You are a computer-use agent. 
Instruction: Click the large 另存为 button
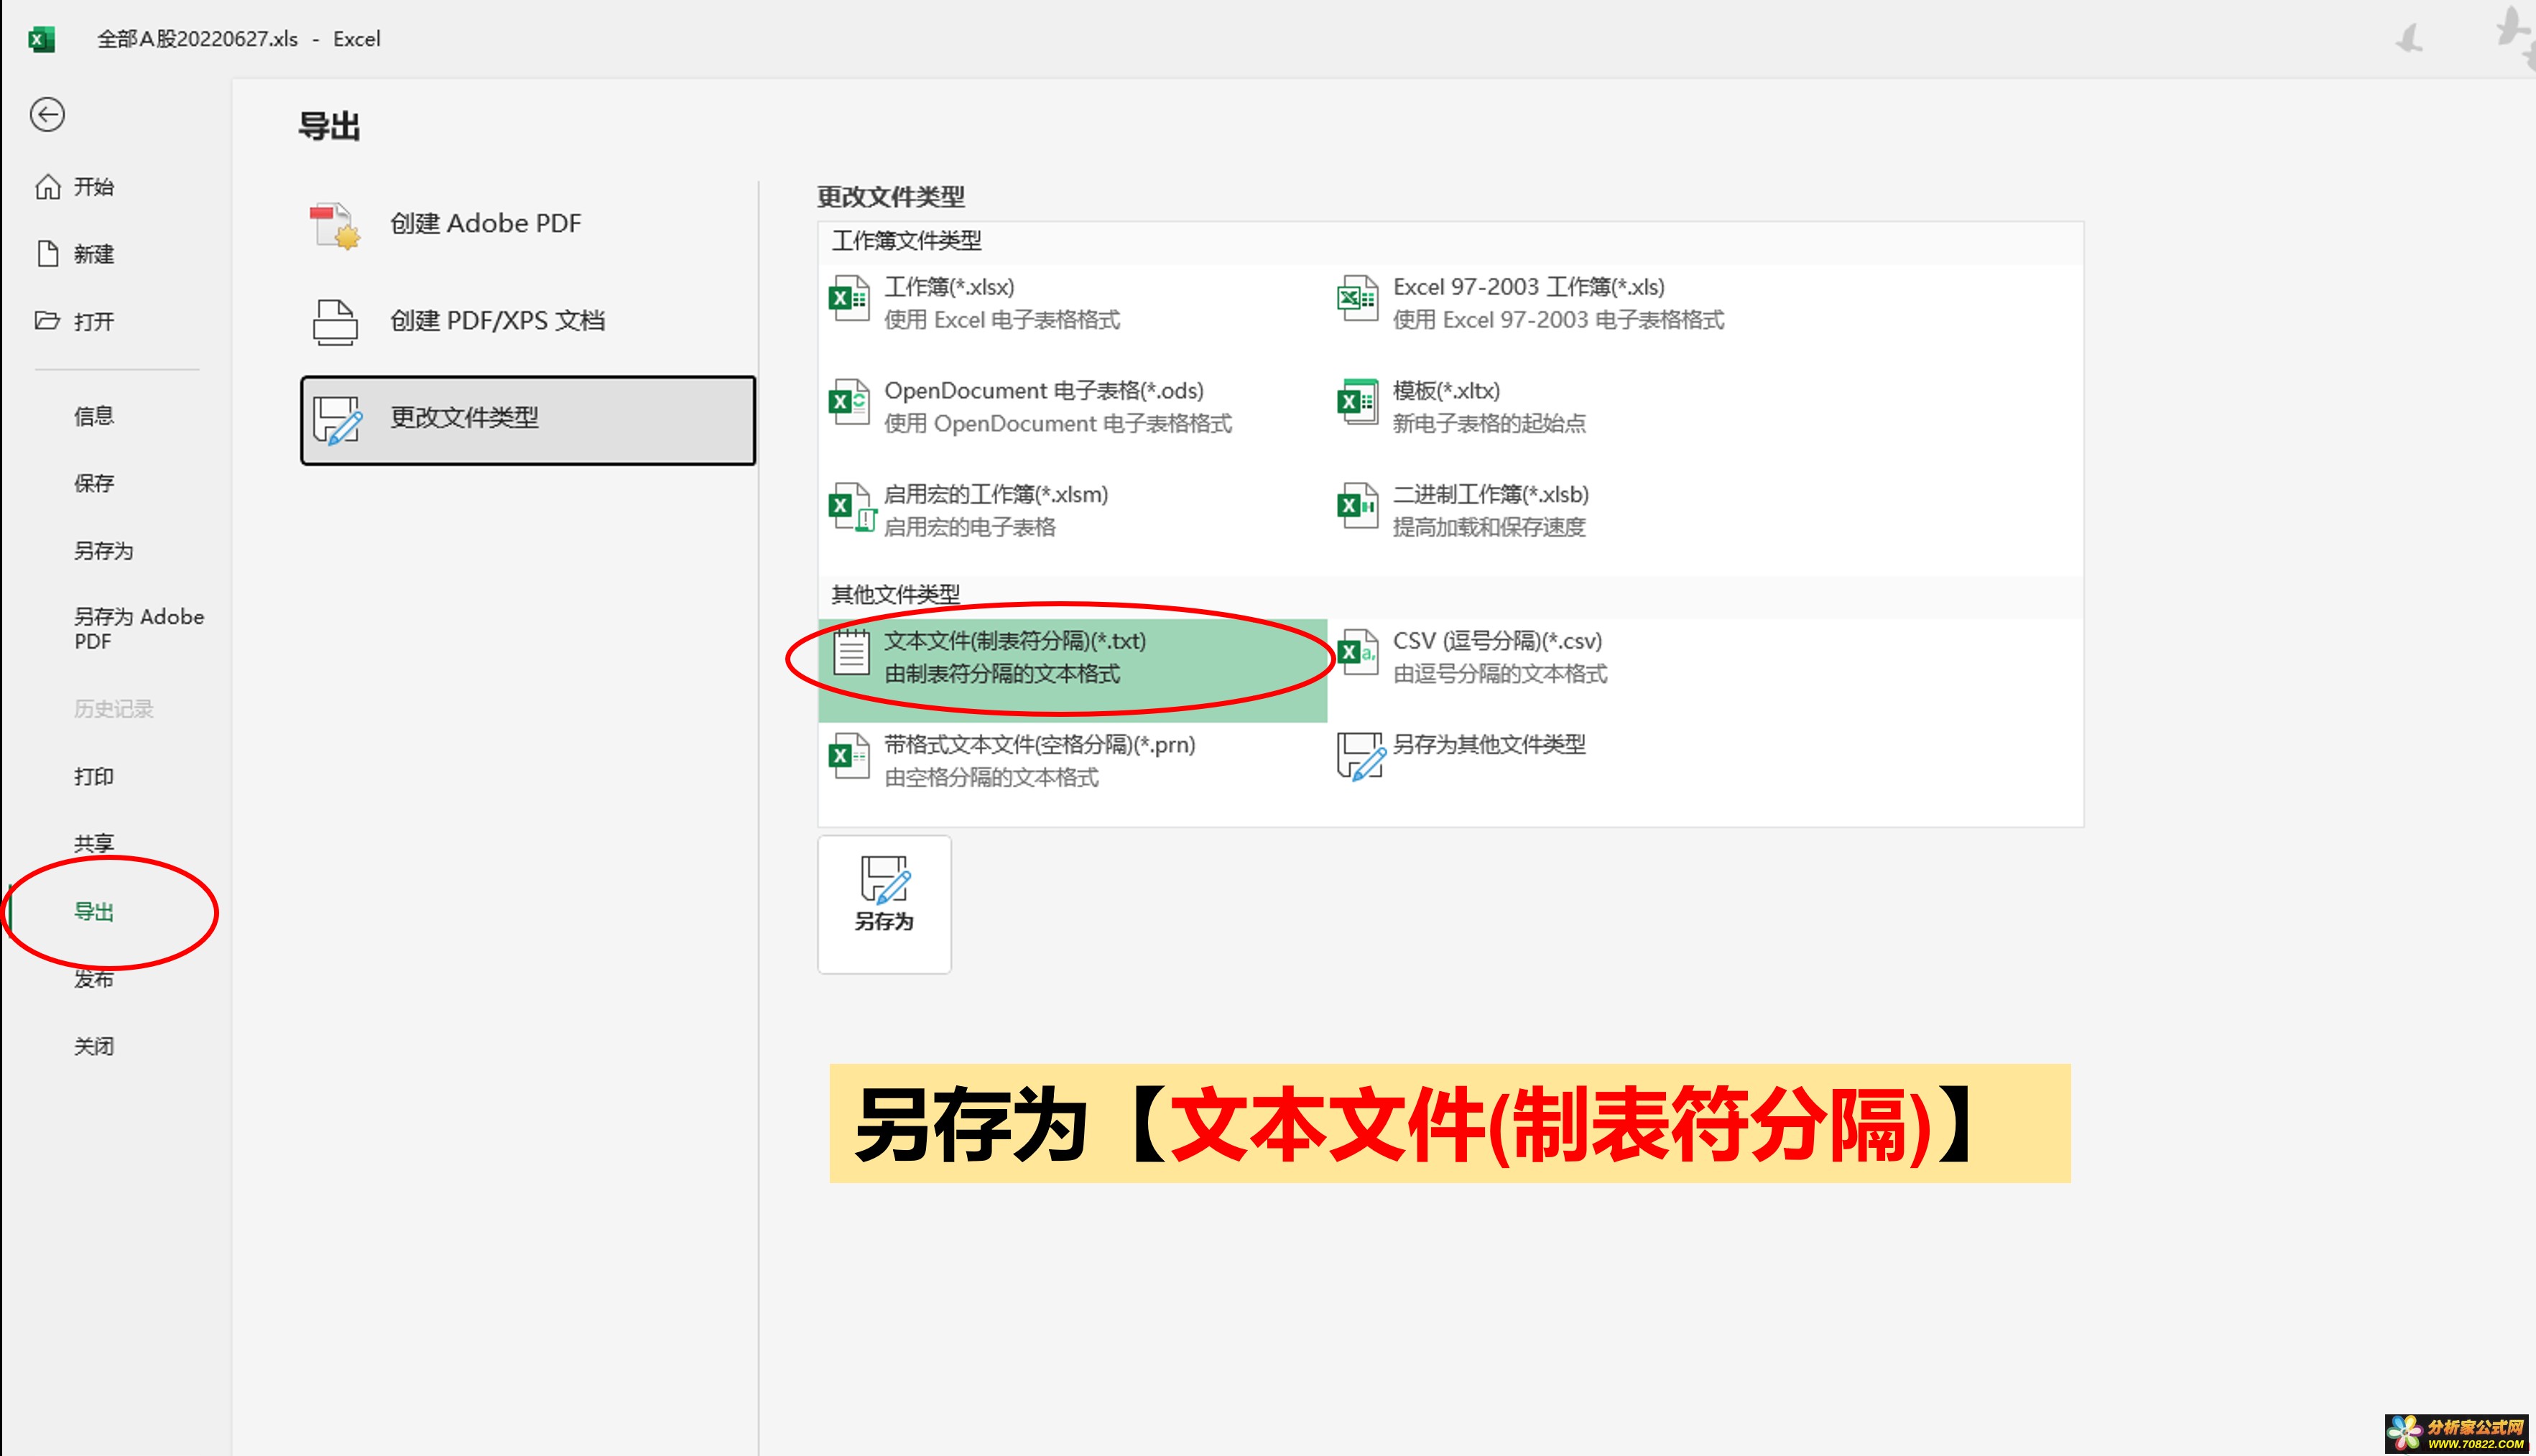pos(884,905)
